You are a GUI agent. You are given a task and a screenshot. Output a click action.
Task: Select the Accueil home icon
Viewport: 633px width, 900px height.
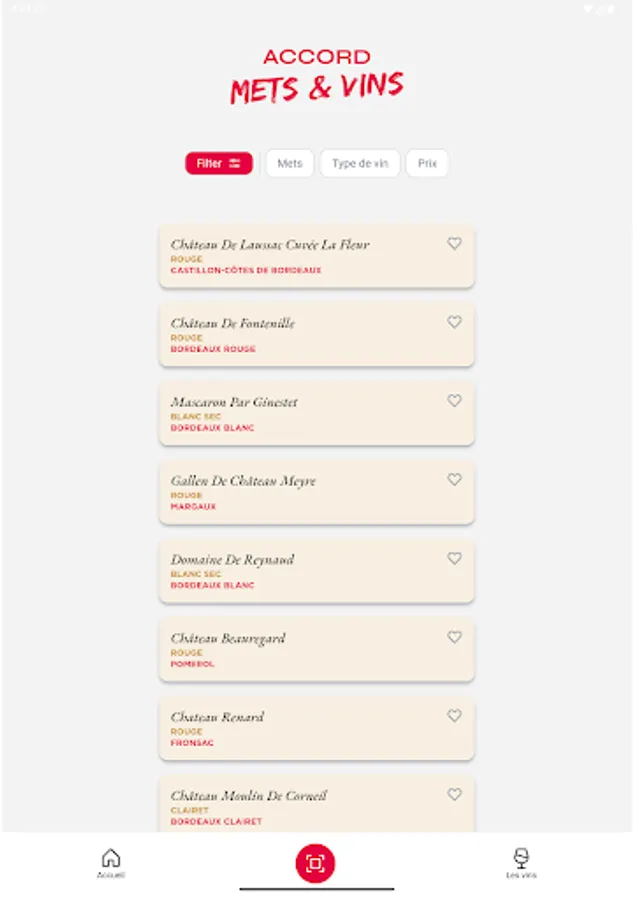point(111,856)
